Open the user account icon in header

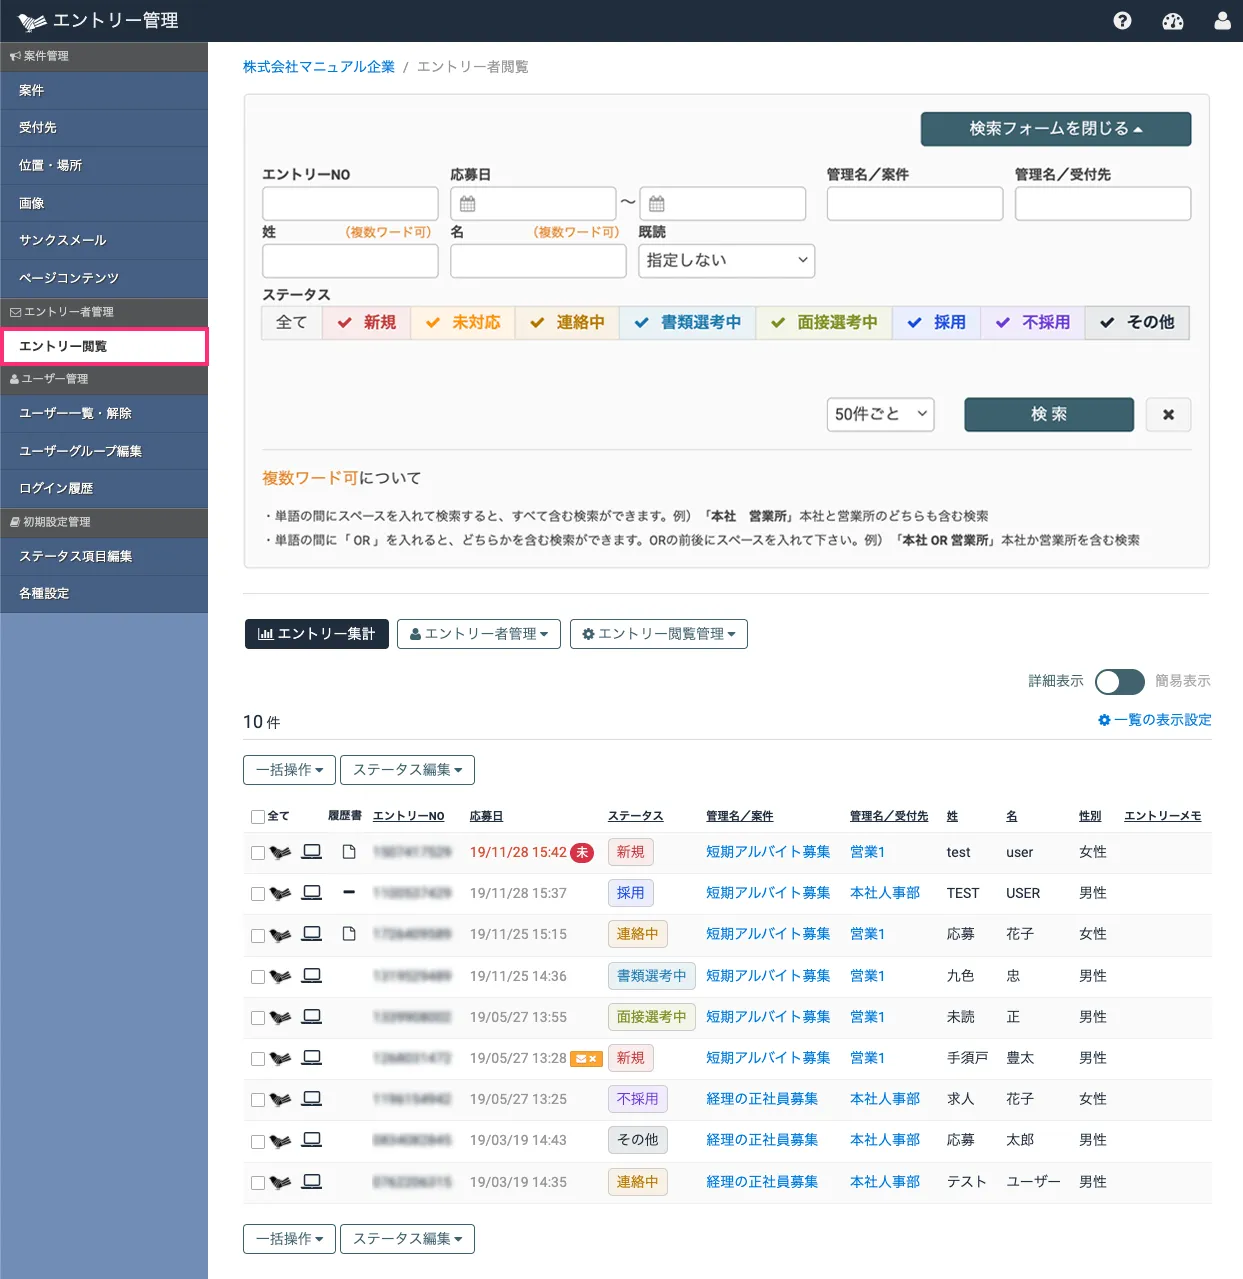pyautogui.click(x=1222, y=21)
